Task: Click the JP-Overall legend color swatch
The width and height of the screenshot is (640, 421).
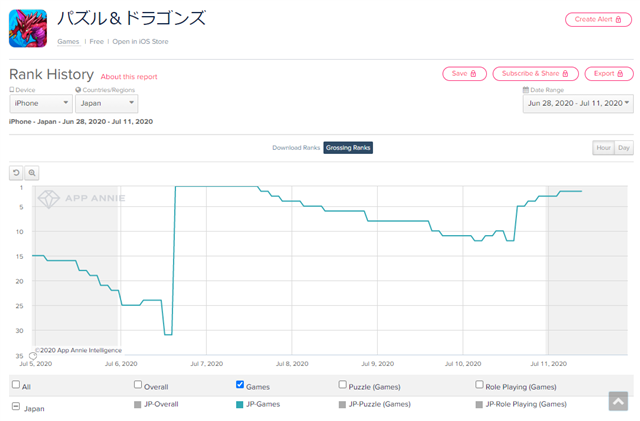Action: (138, 405)
